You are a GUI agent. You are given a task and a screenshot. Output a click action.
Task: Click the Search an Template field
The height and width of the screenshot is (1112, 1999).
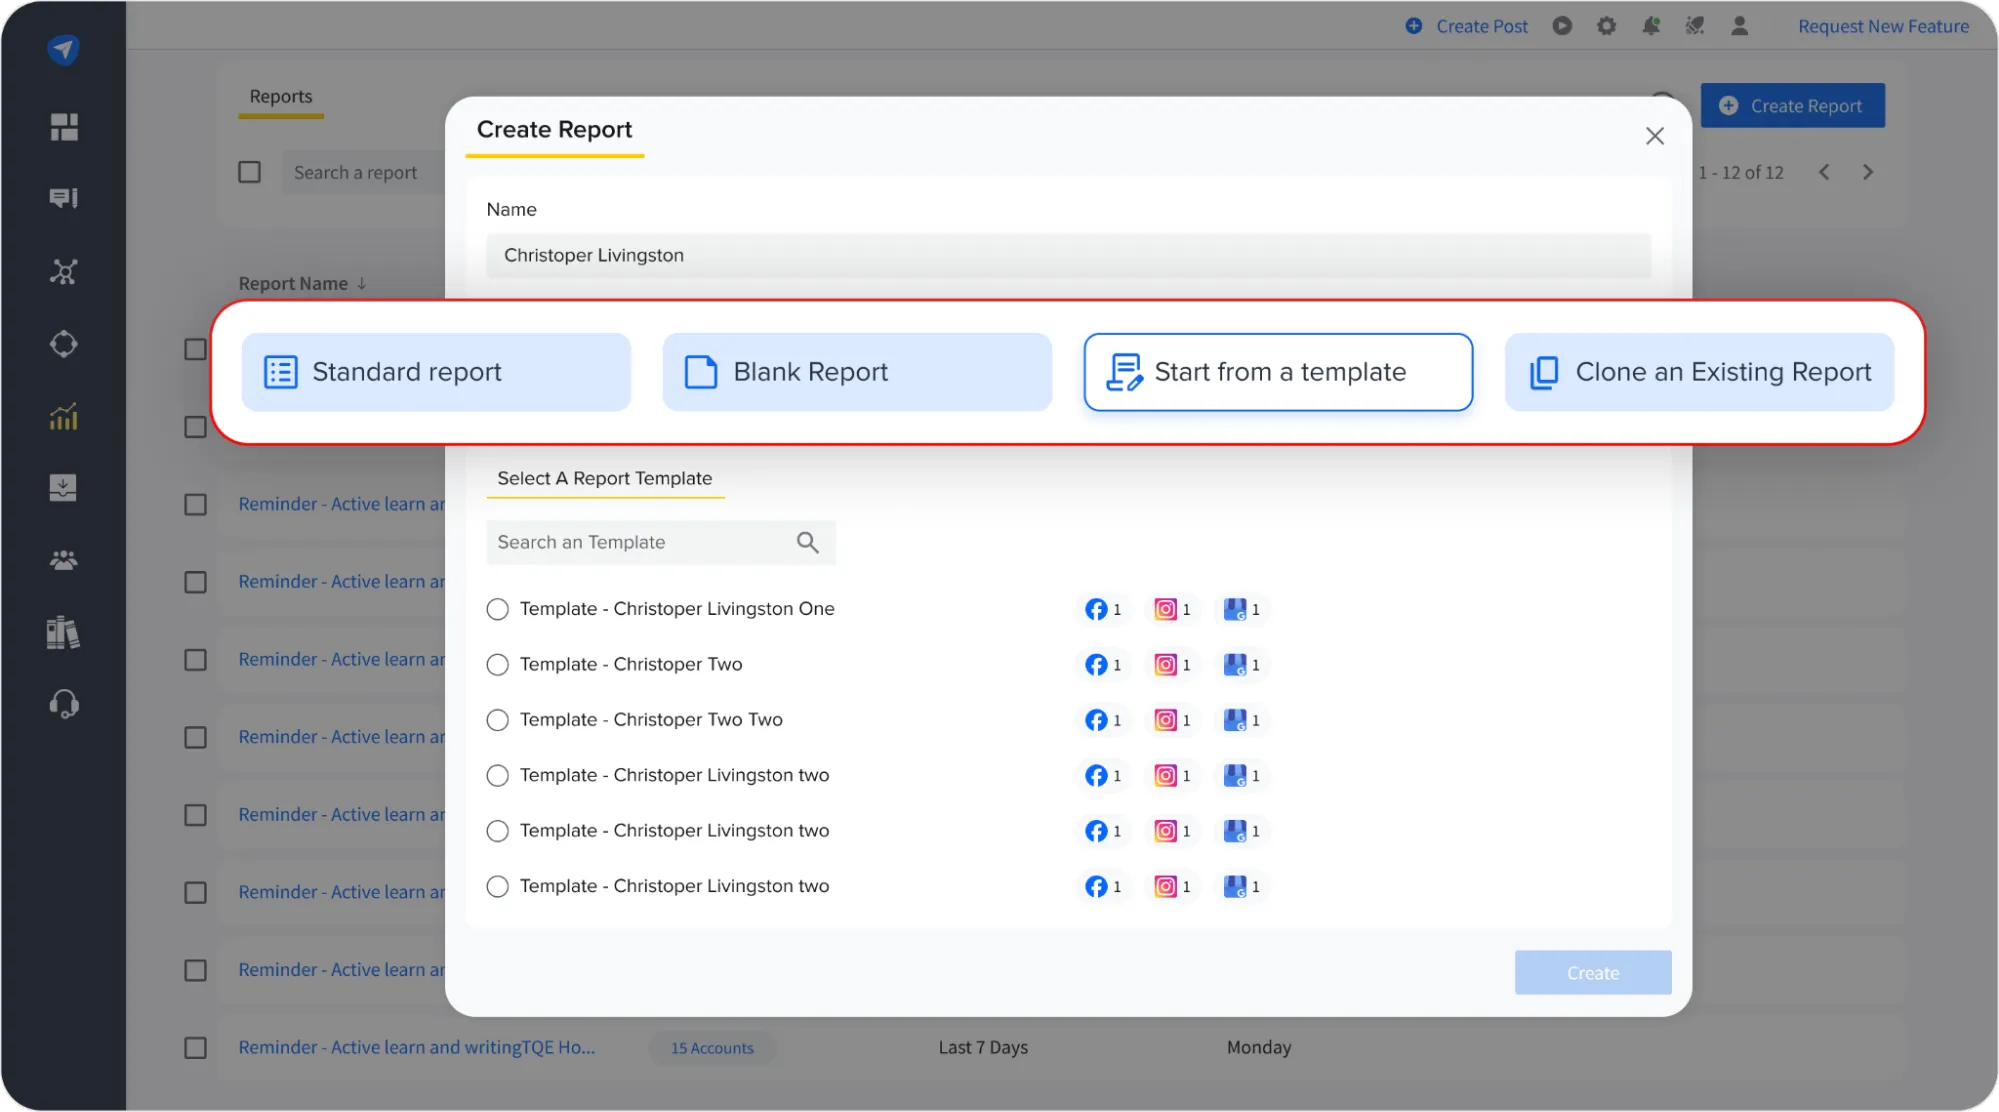tap(661, 542)
